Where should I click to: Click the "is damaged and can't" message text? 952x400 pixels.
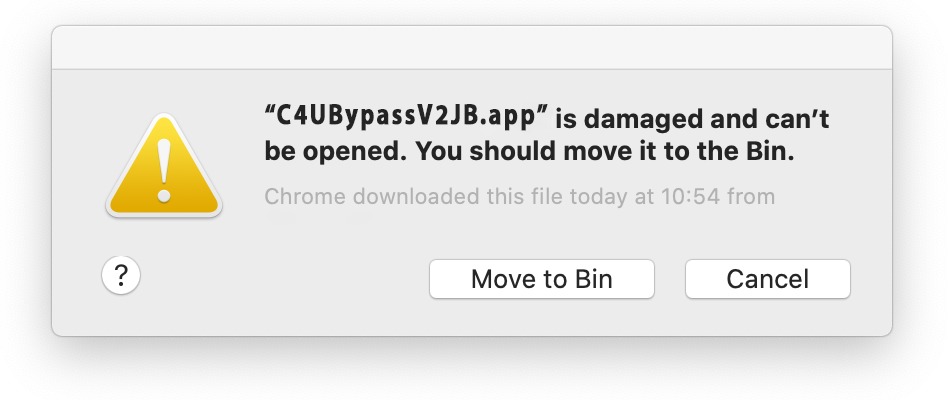(692, 119)
